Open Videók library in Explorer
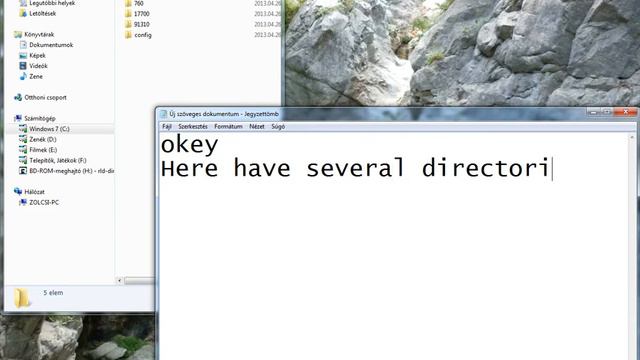The width and height of the screenshot is (640, 360). pyautogui.click(x=38, y=66)
